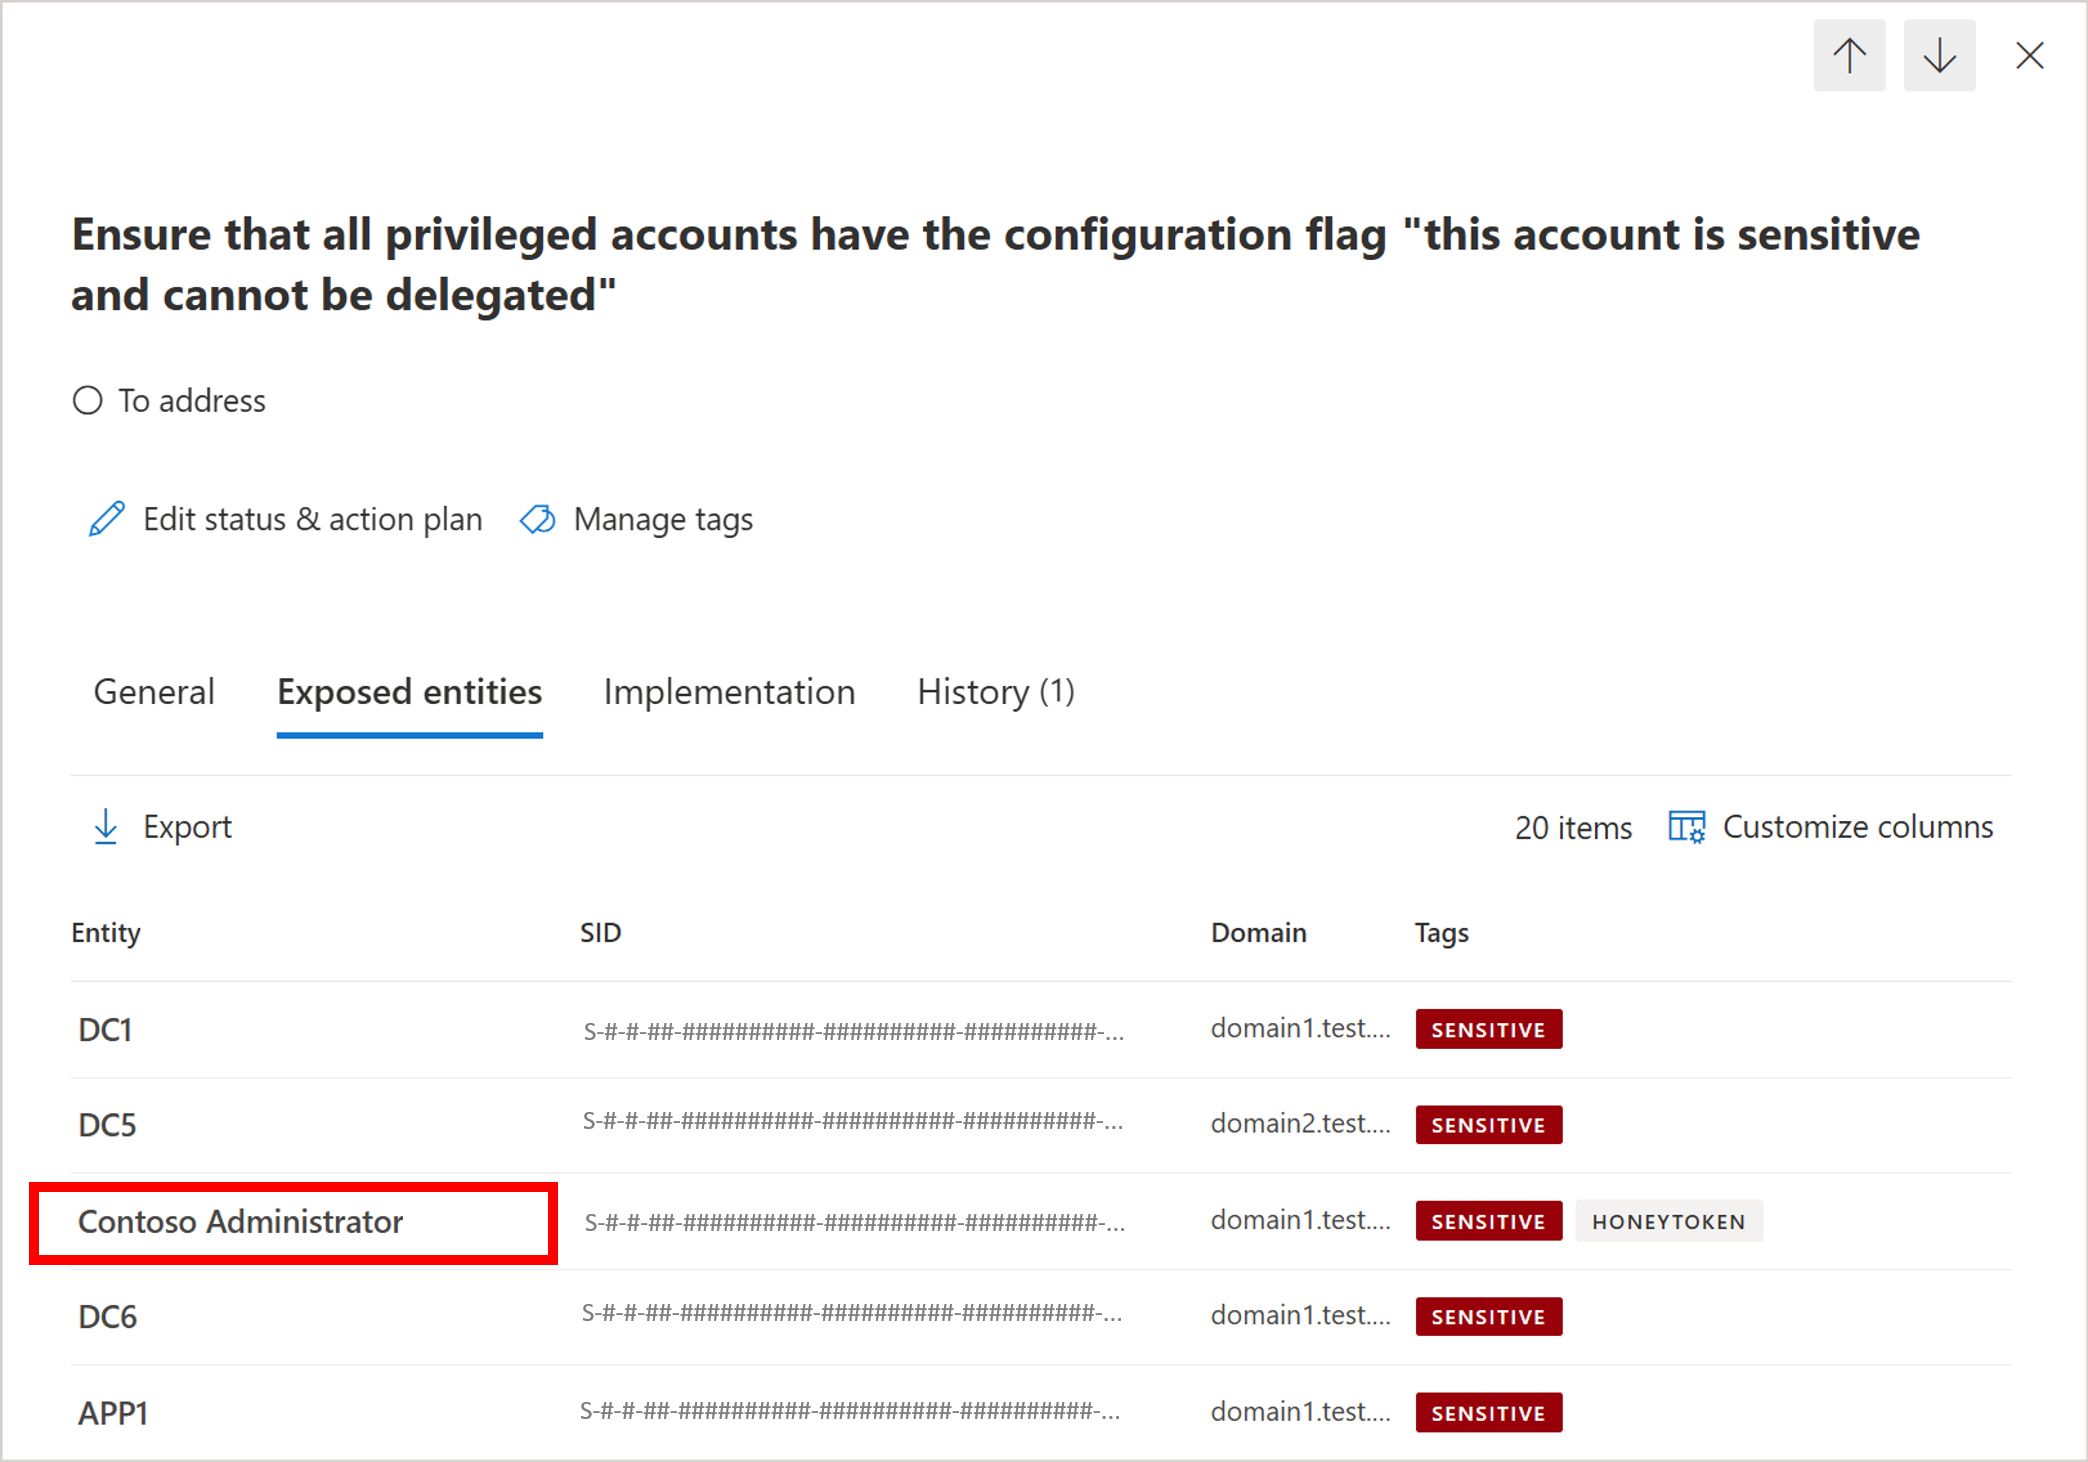This screenshot has height=1462, width=2088.
Task: Click the recommendation title heading
Action: click(995, 264)
